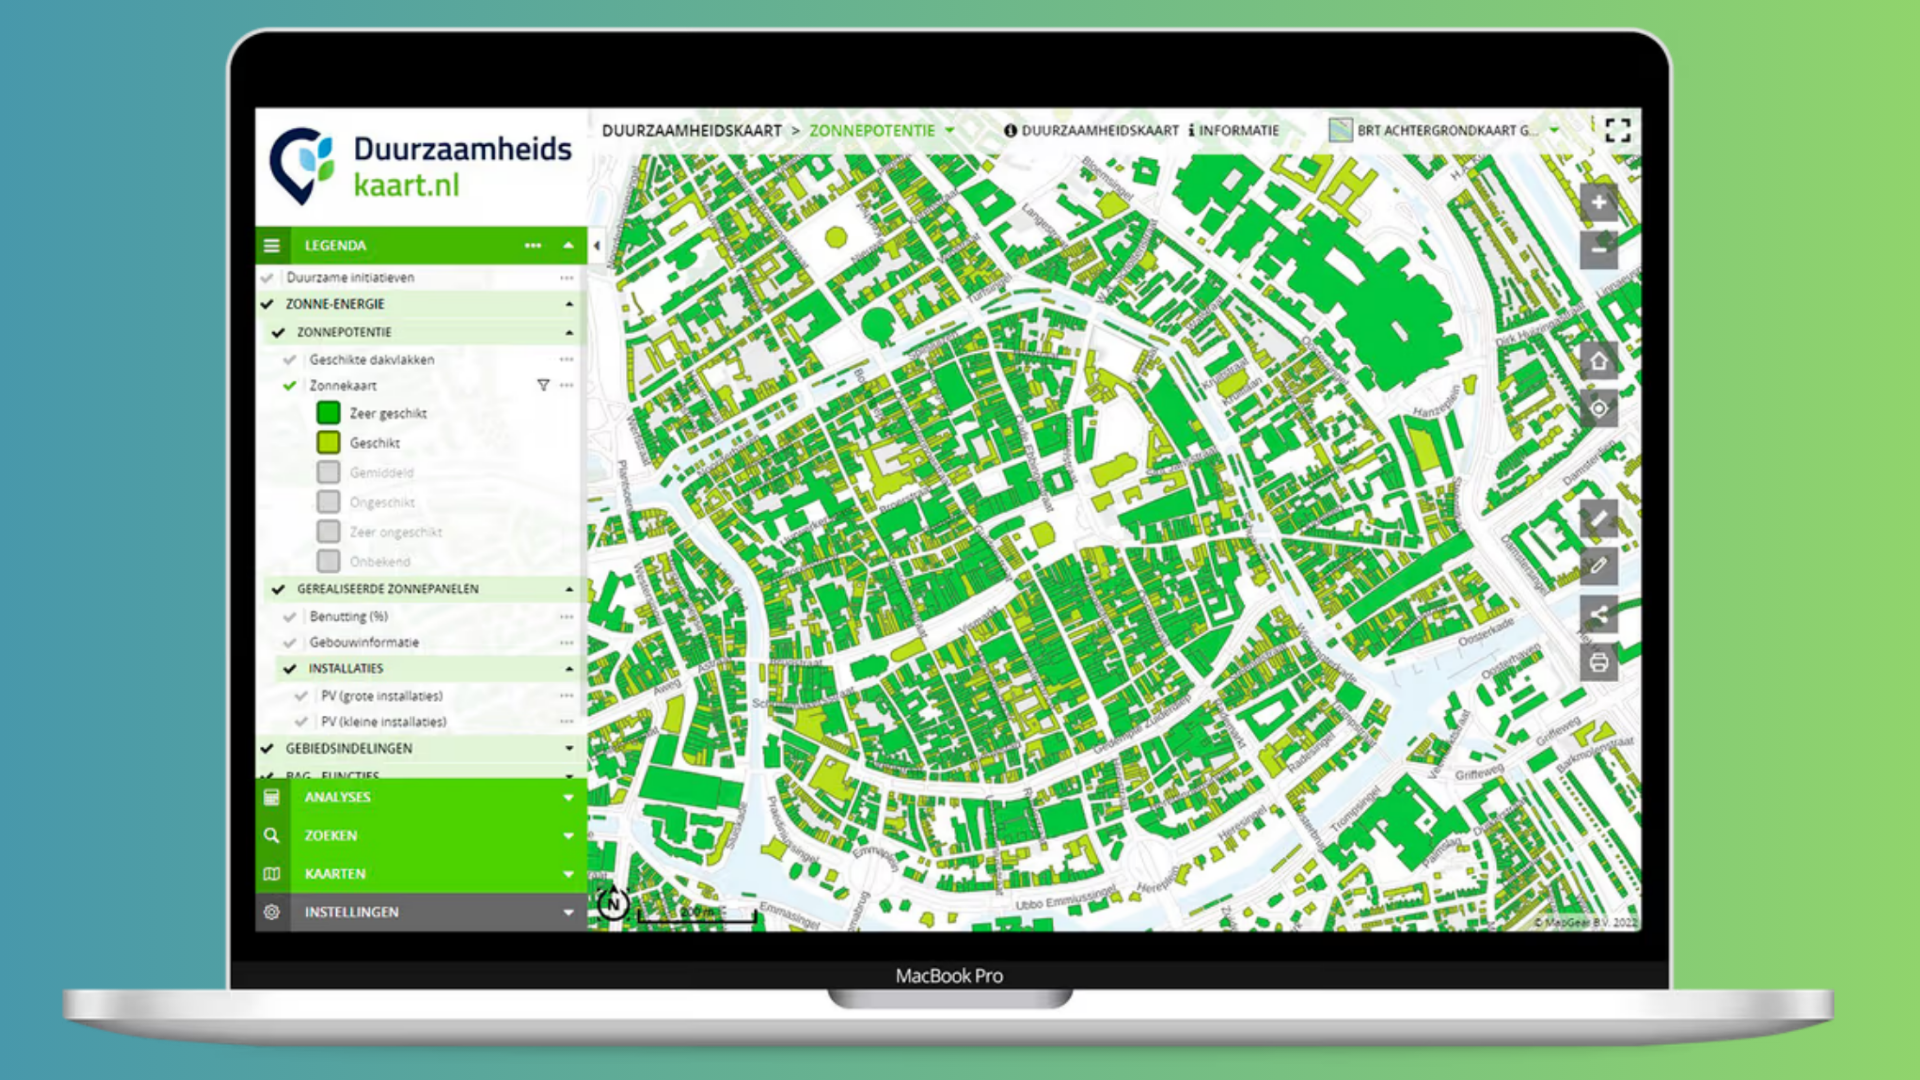Click the Kaarten map icon

(272, 873)
